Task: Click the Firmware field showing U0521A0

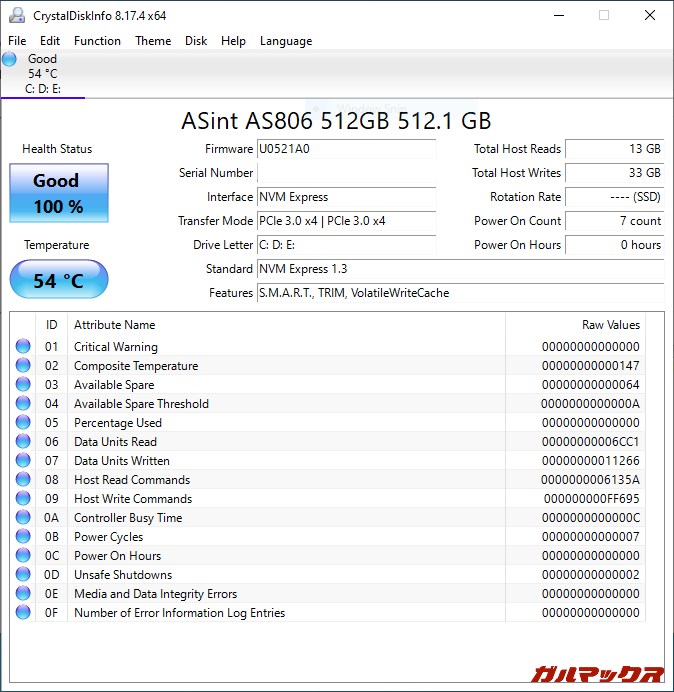Action: click(x=346, y=149)
